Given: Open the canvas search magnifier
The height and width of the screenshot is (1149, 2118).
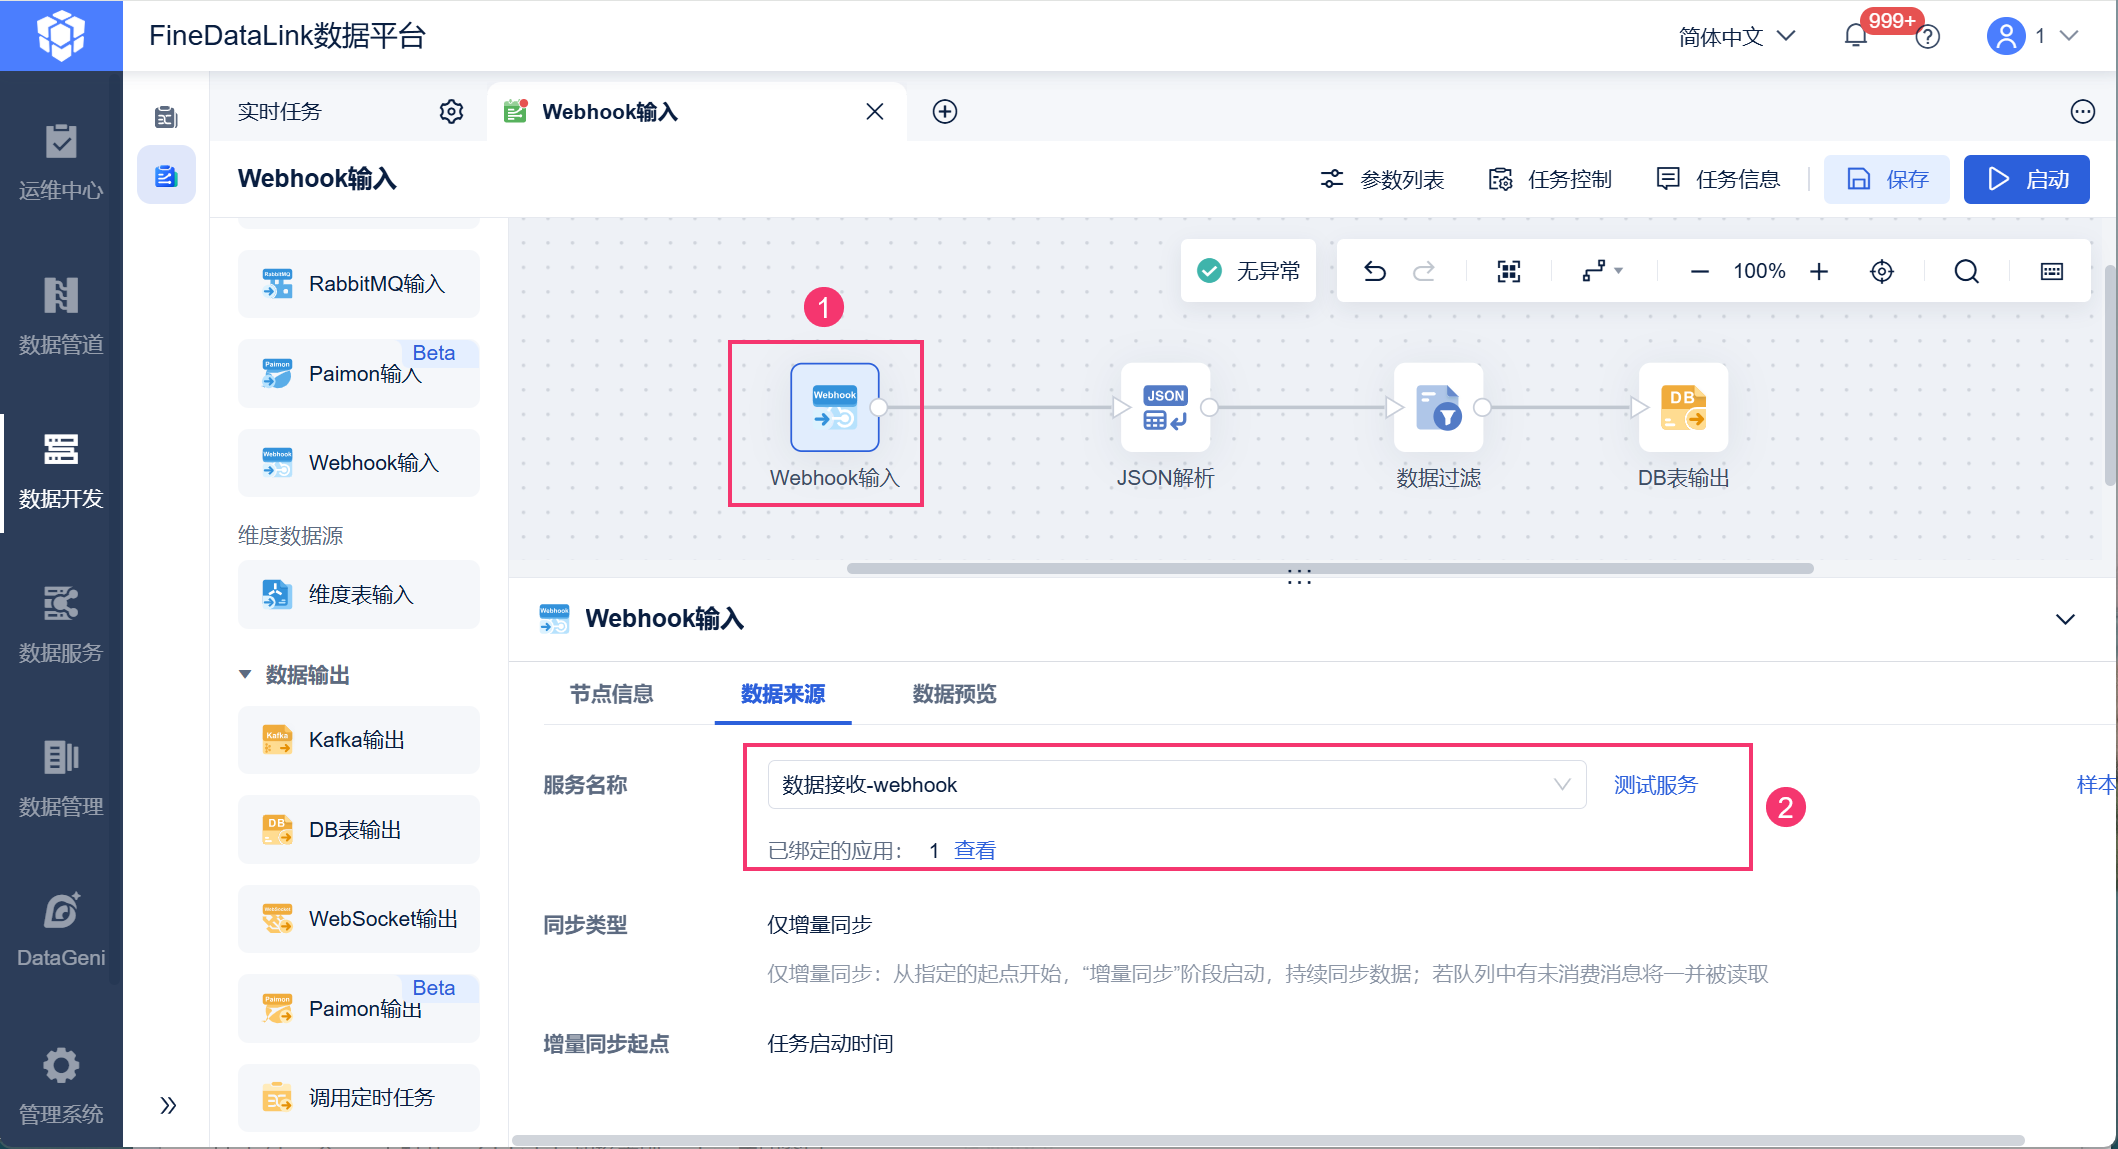Looking at the screenshot, I should coord(1966,271).
